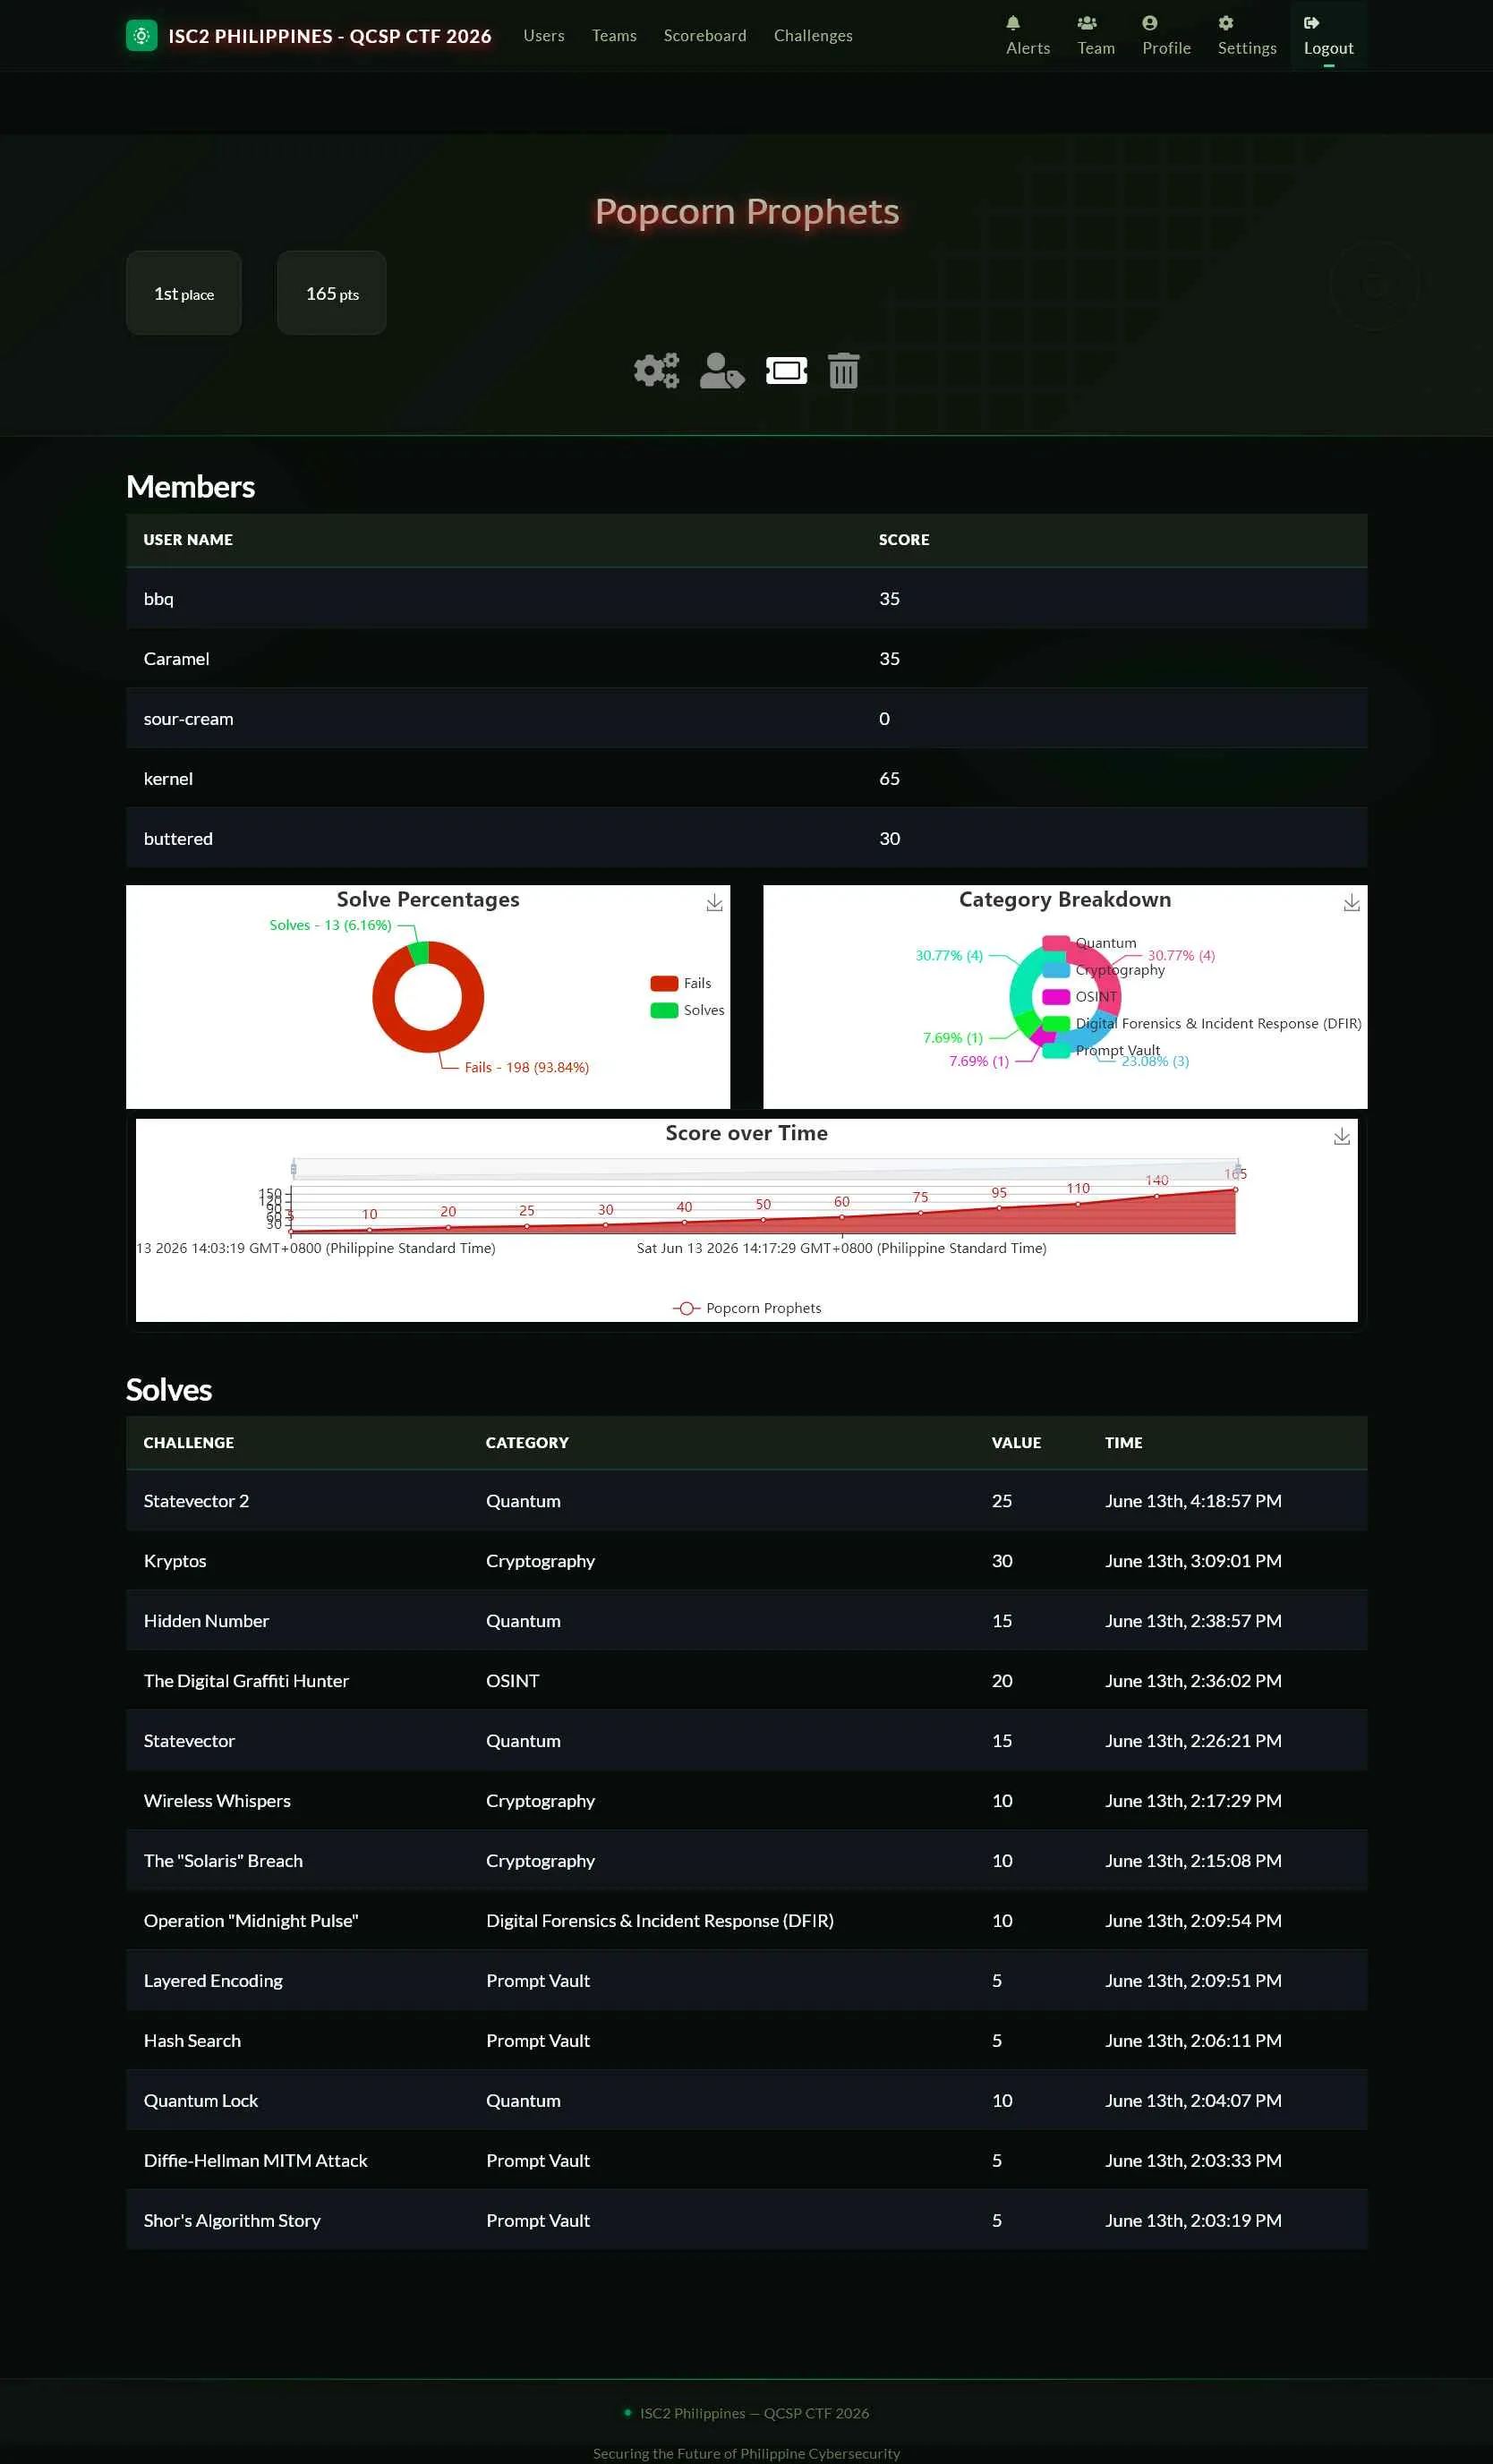Go to ISC2 PHILIPPINES home title
The image size is (1493, 2464).
(x=330, y=36)
